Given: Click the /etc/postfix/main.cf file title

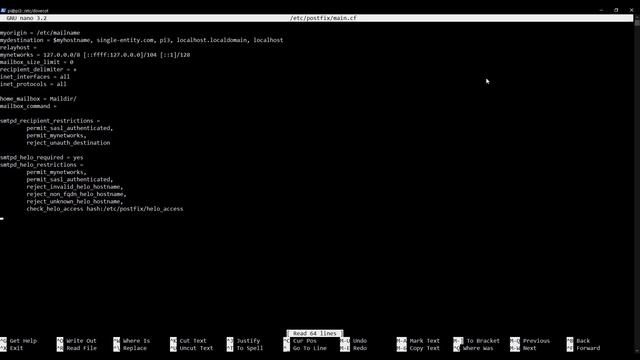Looking at the screenshot, I should 323,18.
